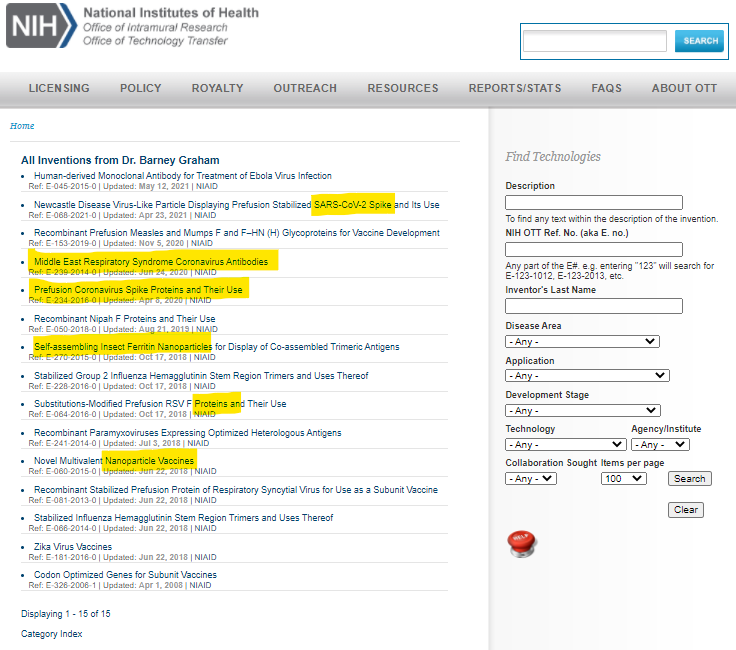Viewport: 736px width, 650px height.
Task: Open Novel Multivalent Nanoparticle Vaccines link
Action: [114, 461]
